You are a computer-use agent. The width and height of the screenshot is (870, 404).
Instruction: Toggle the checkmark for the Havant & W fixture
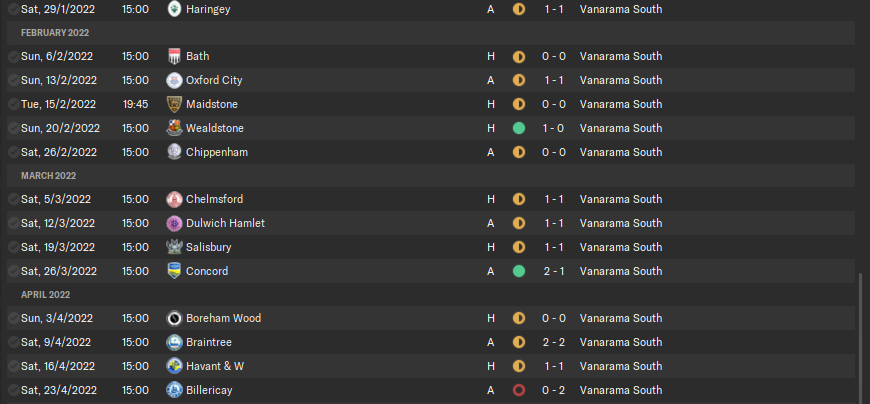tap(13, 366)
